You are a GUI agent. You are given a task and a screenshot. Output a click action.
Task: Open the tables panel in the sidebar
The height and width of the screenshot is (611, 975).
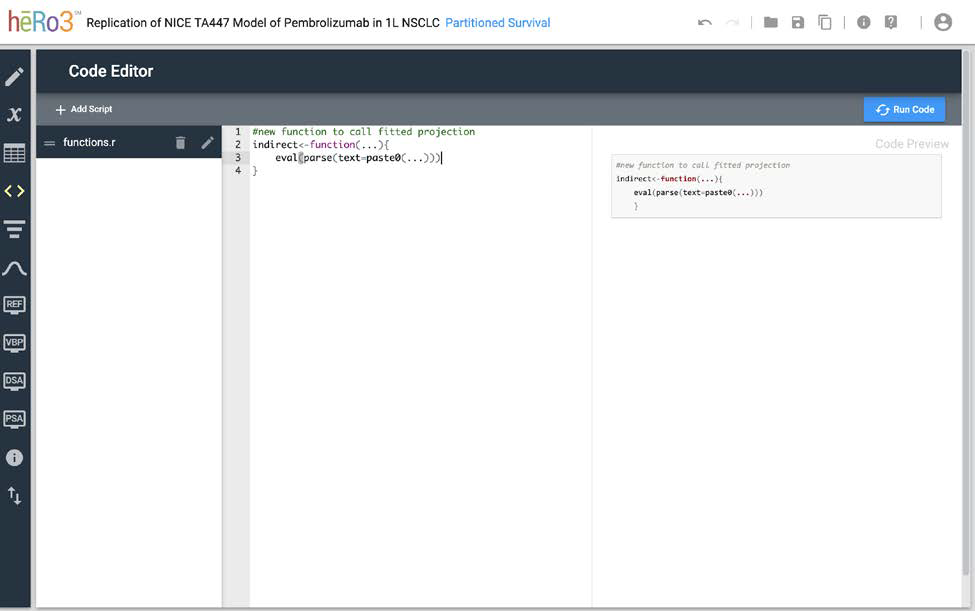[x=14, y=152]
